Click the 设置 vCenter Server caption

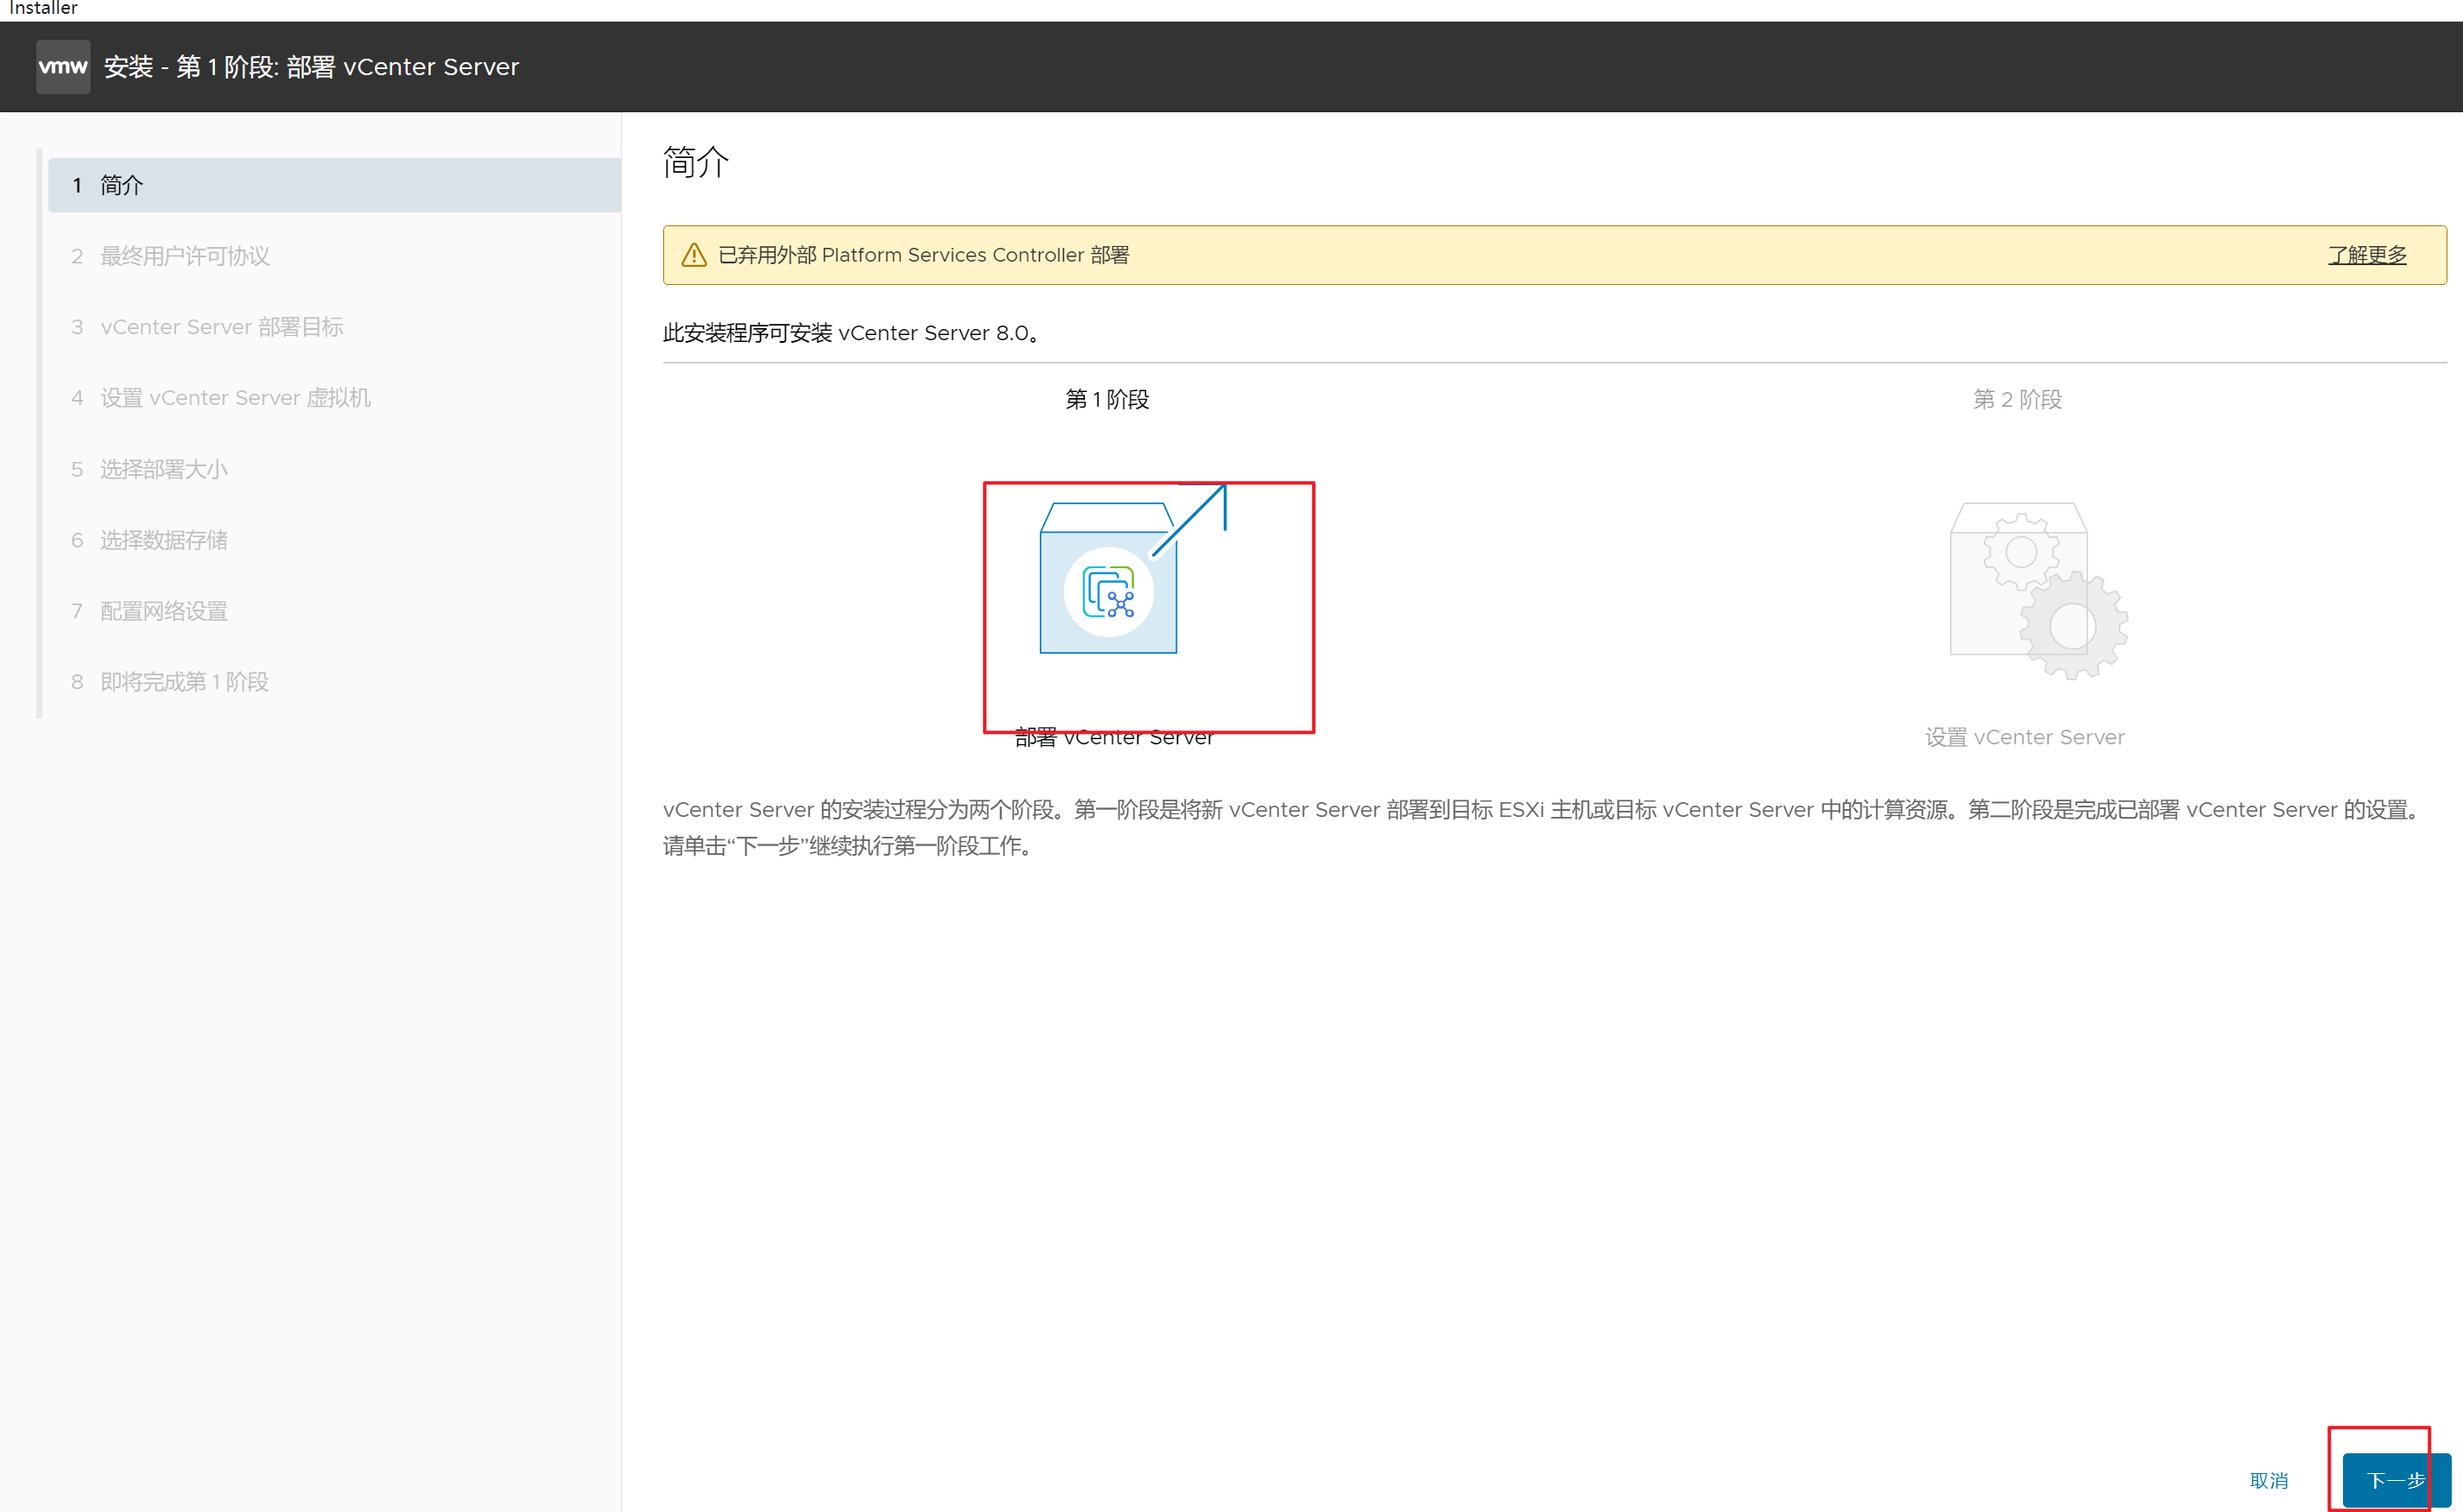point(2024,738)
